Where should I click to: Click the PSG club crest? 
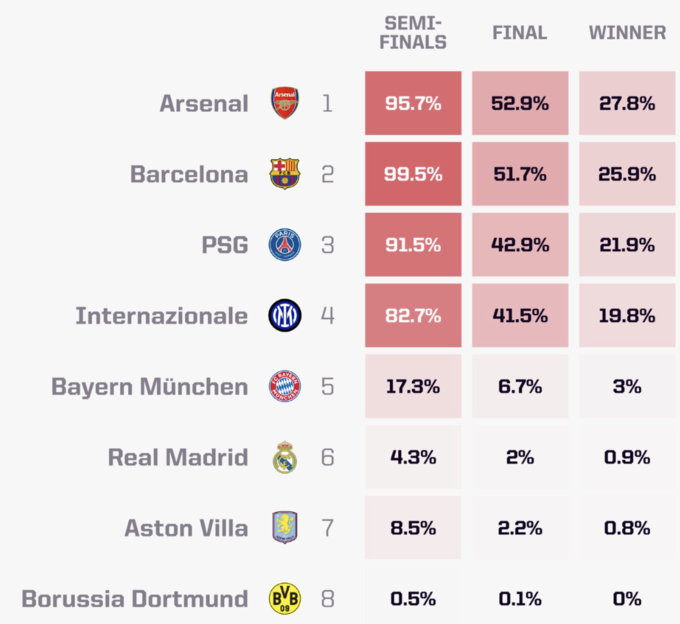pos(285,245)
